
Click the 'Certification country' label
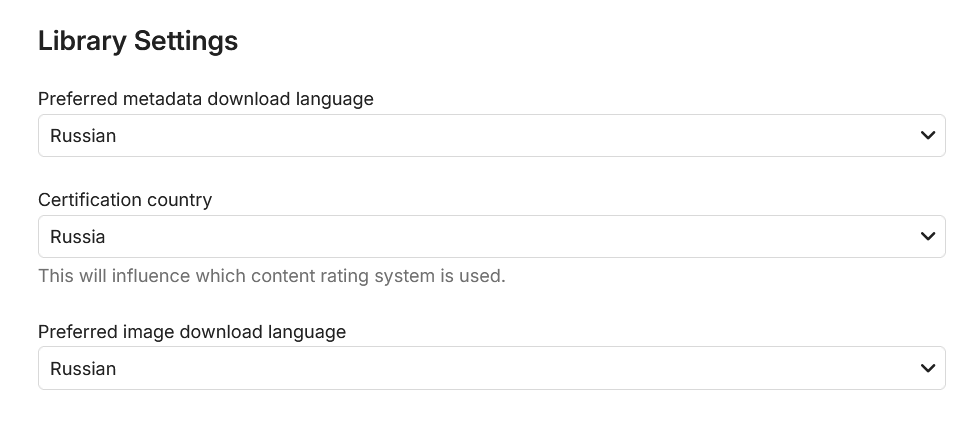tap(125, 200)
